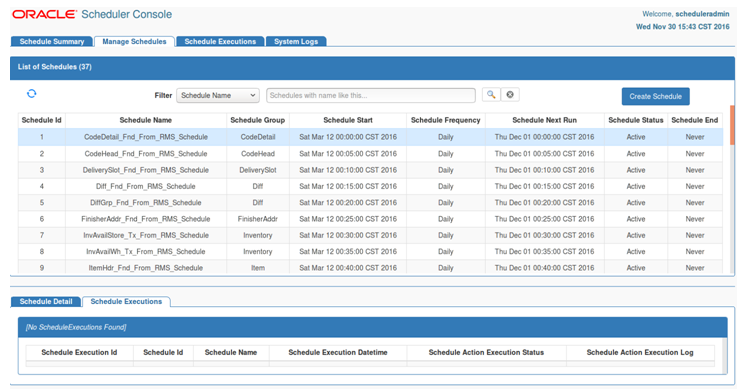Select the lower Schedule Executions tab

point(126,301)
